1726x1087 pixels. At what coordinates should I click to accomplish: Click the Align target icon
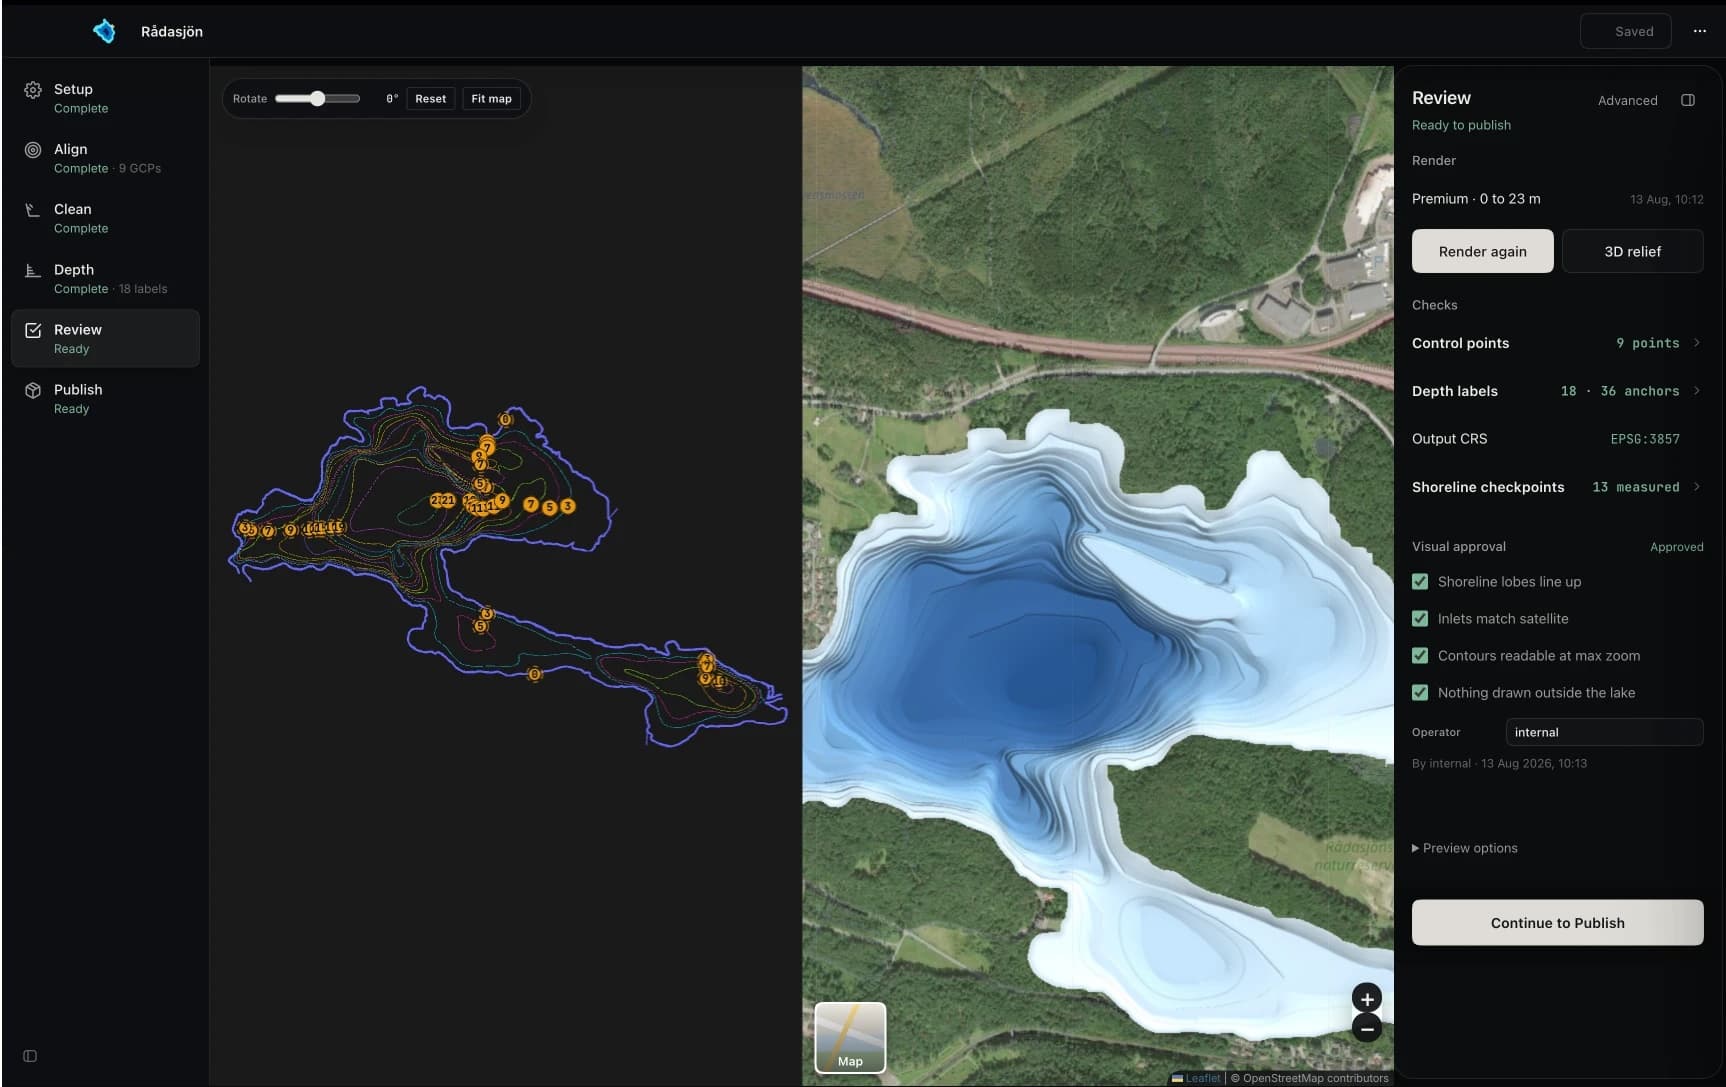coord(33,150)
